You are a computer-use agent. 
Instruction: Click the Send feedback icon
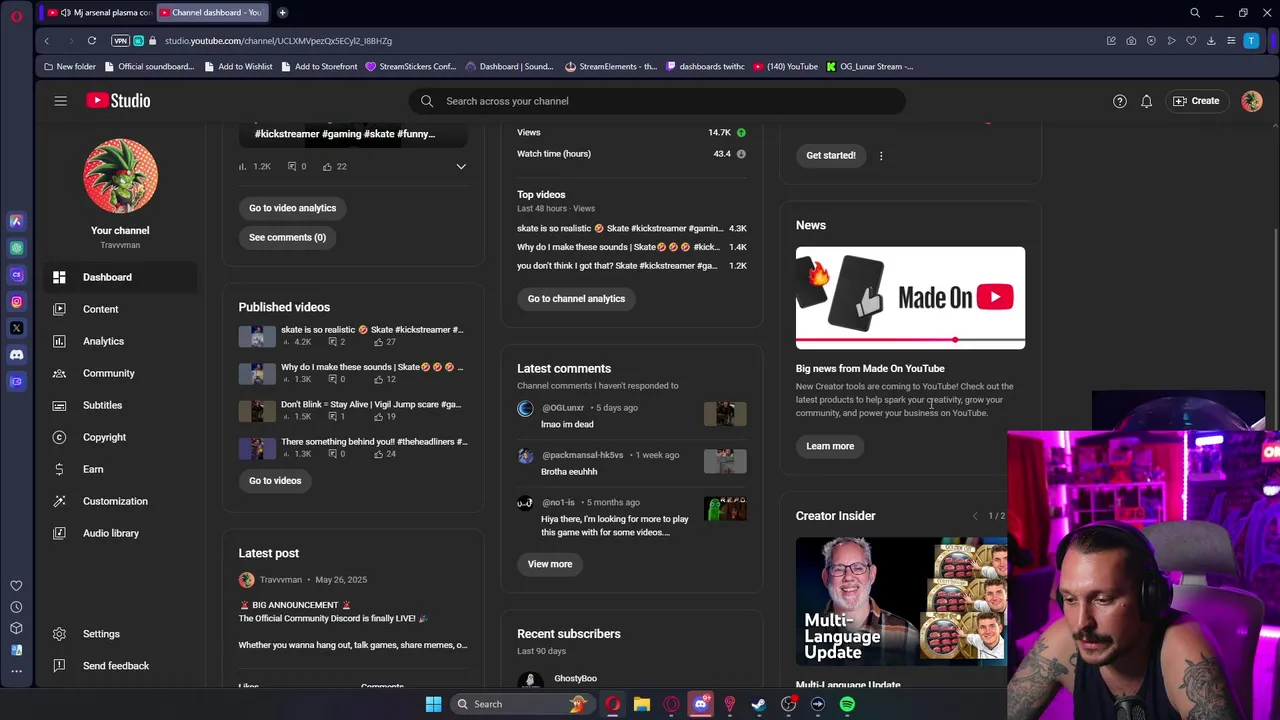coord(59,666)
